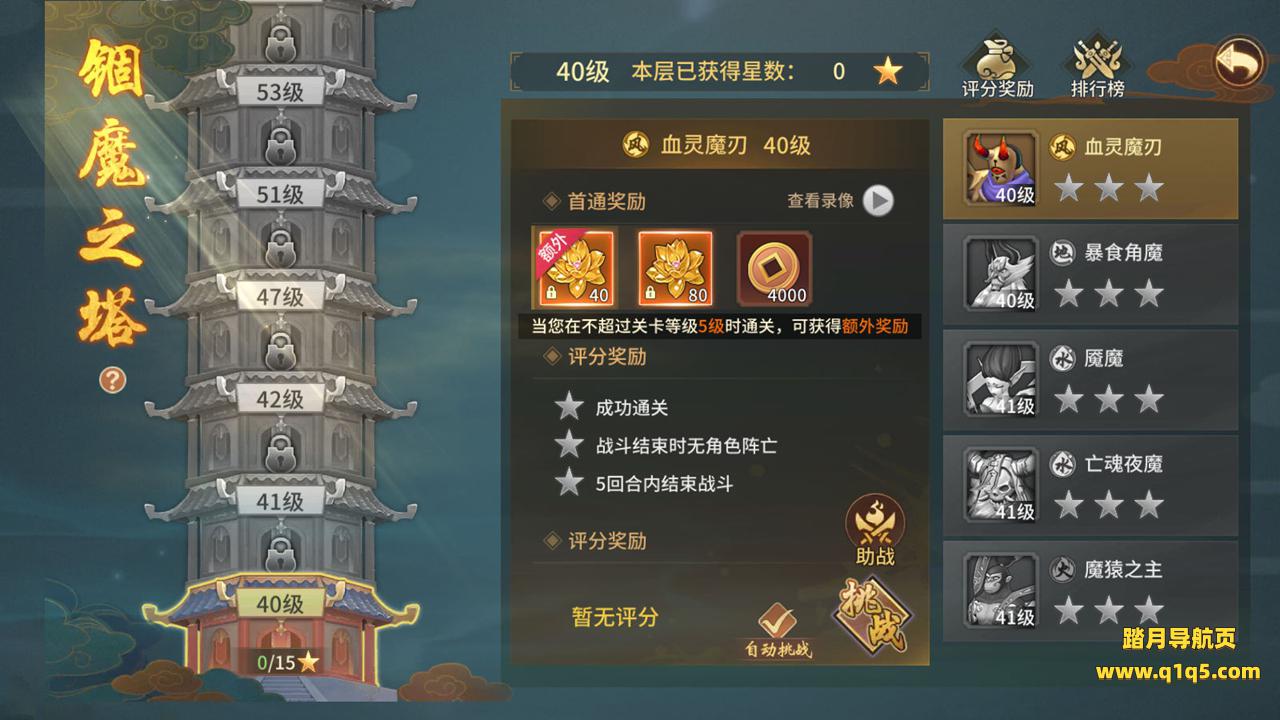Image resolution: width=1280 pixels, height=720 pixels.
Task: Select the 40级 tower floor
Action: [x=280, y=604]
